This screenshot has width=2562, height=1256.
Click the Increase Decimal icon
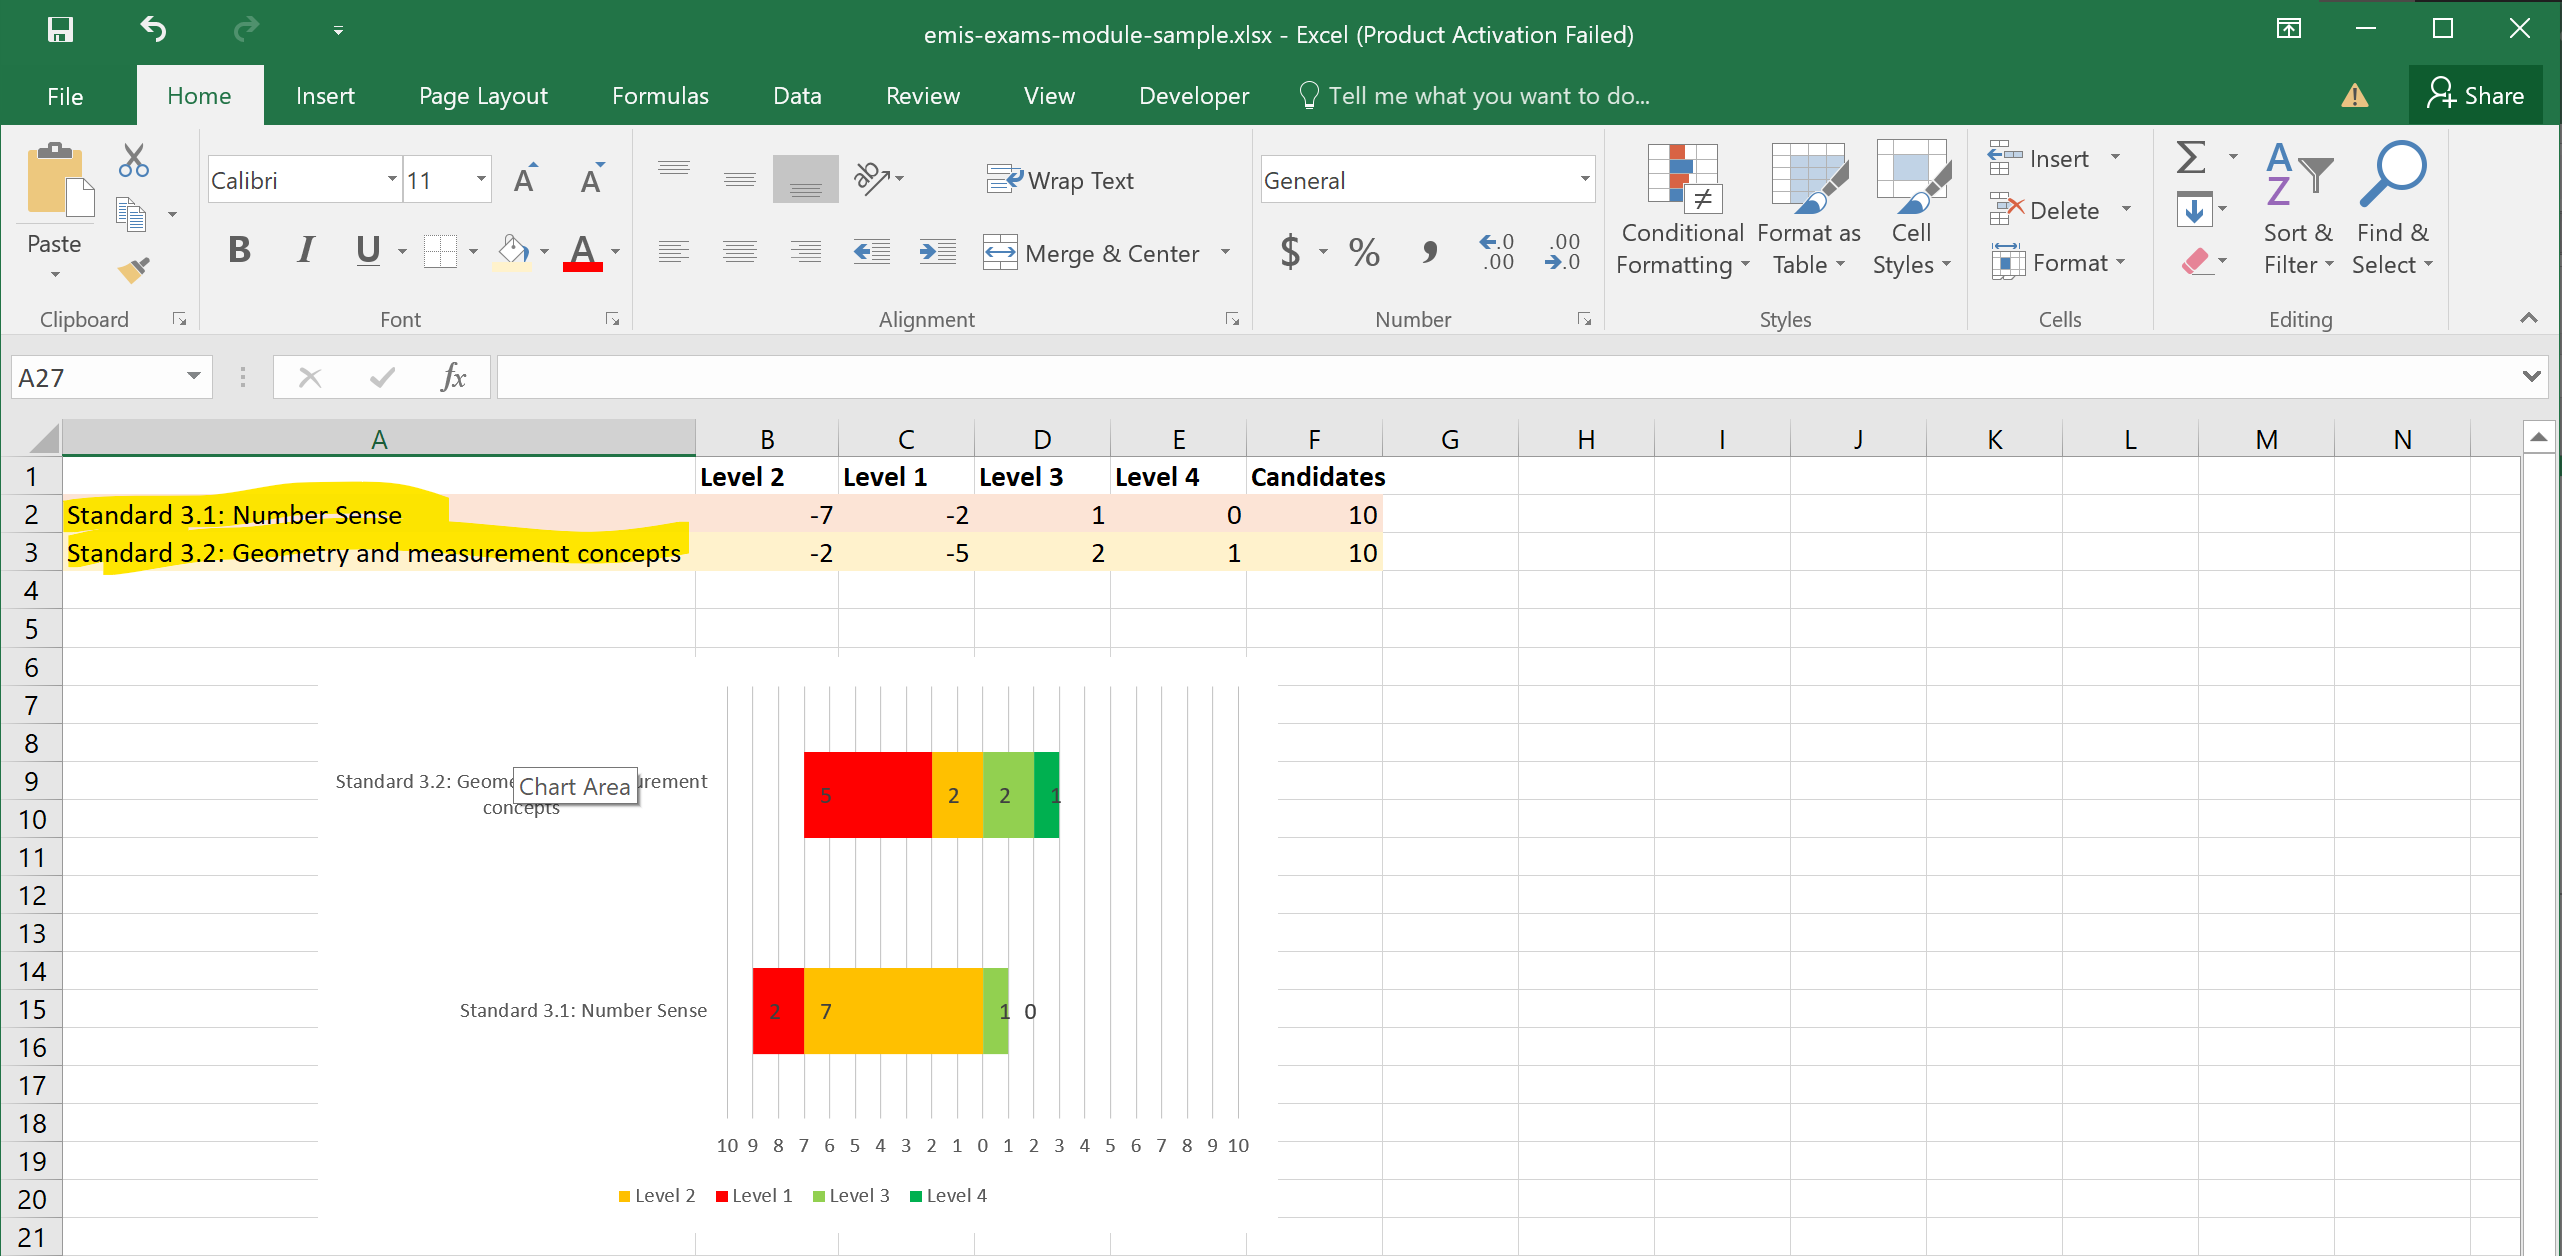coord(1498,252)
